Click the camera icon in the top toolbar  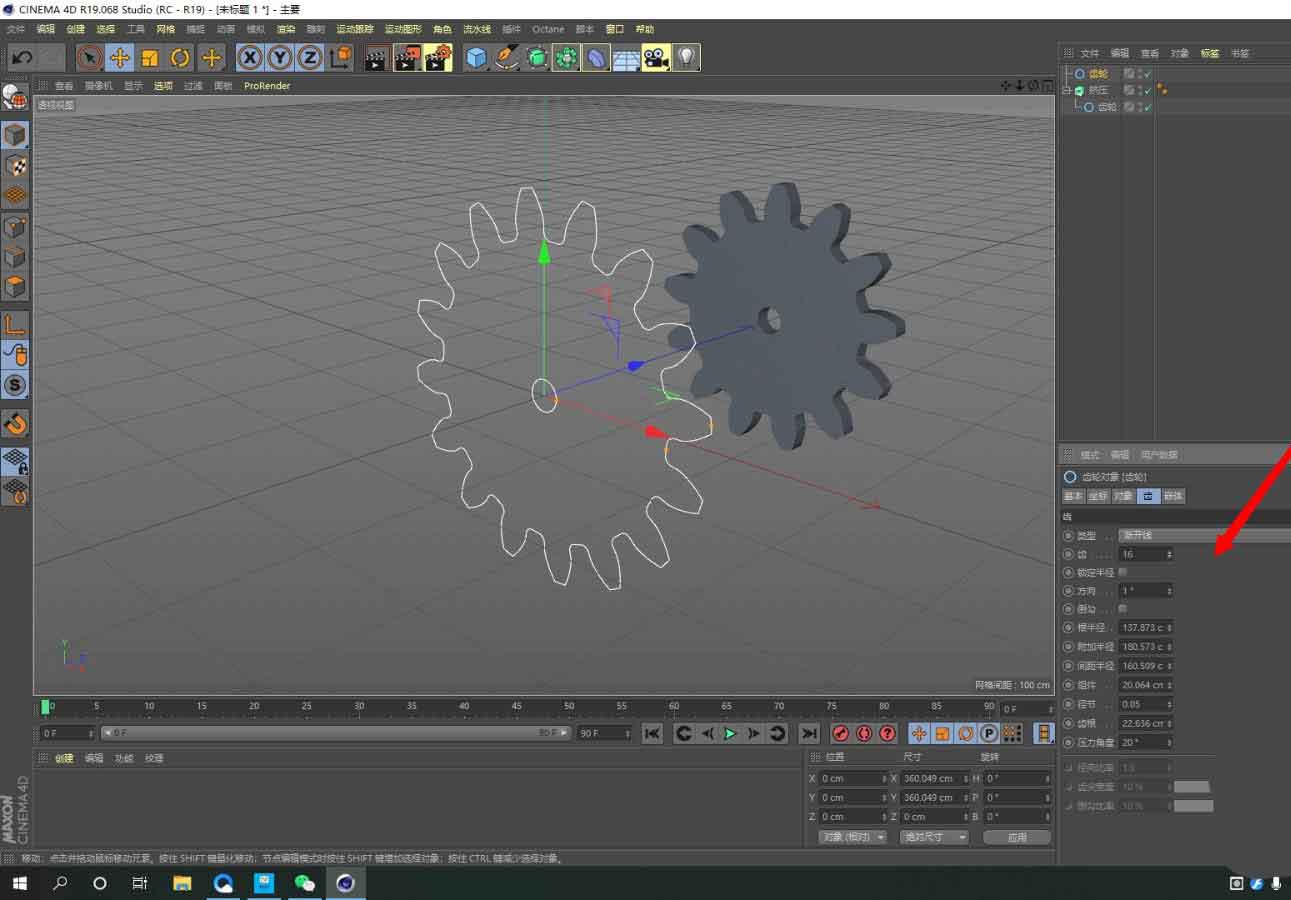point(657,58)
